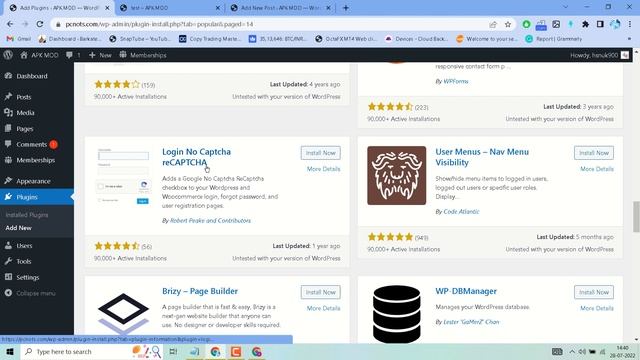Share this page from address bar
640x360 pixels.
[493, 24]
